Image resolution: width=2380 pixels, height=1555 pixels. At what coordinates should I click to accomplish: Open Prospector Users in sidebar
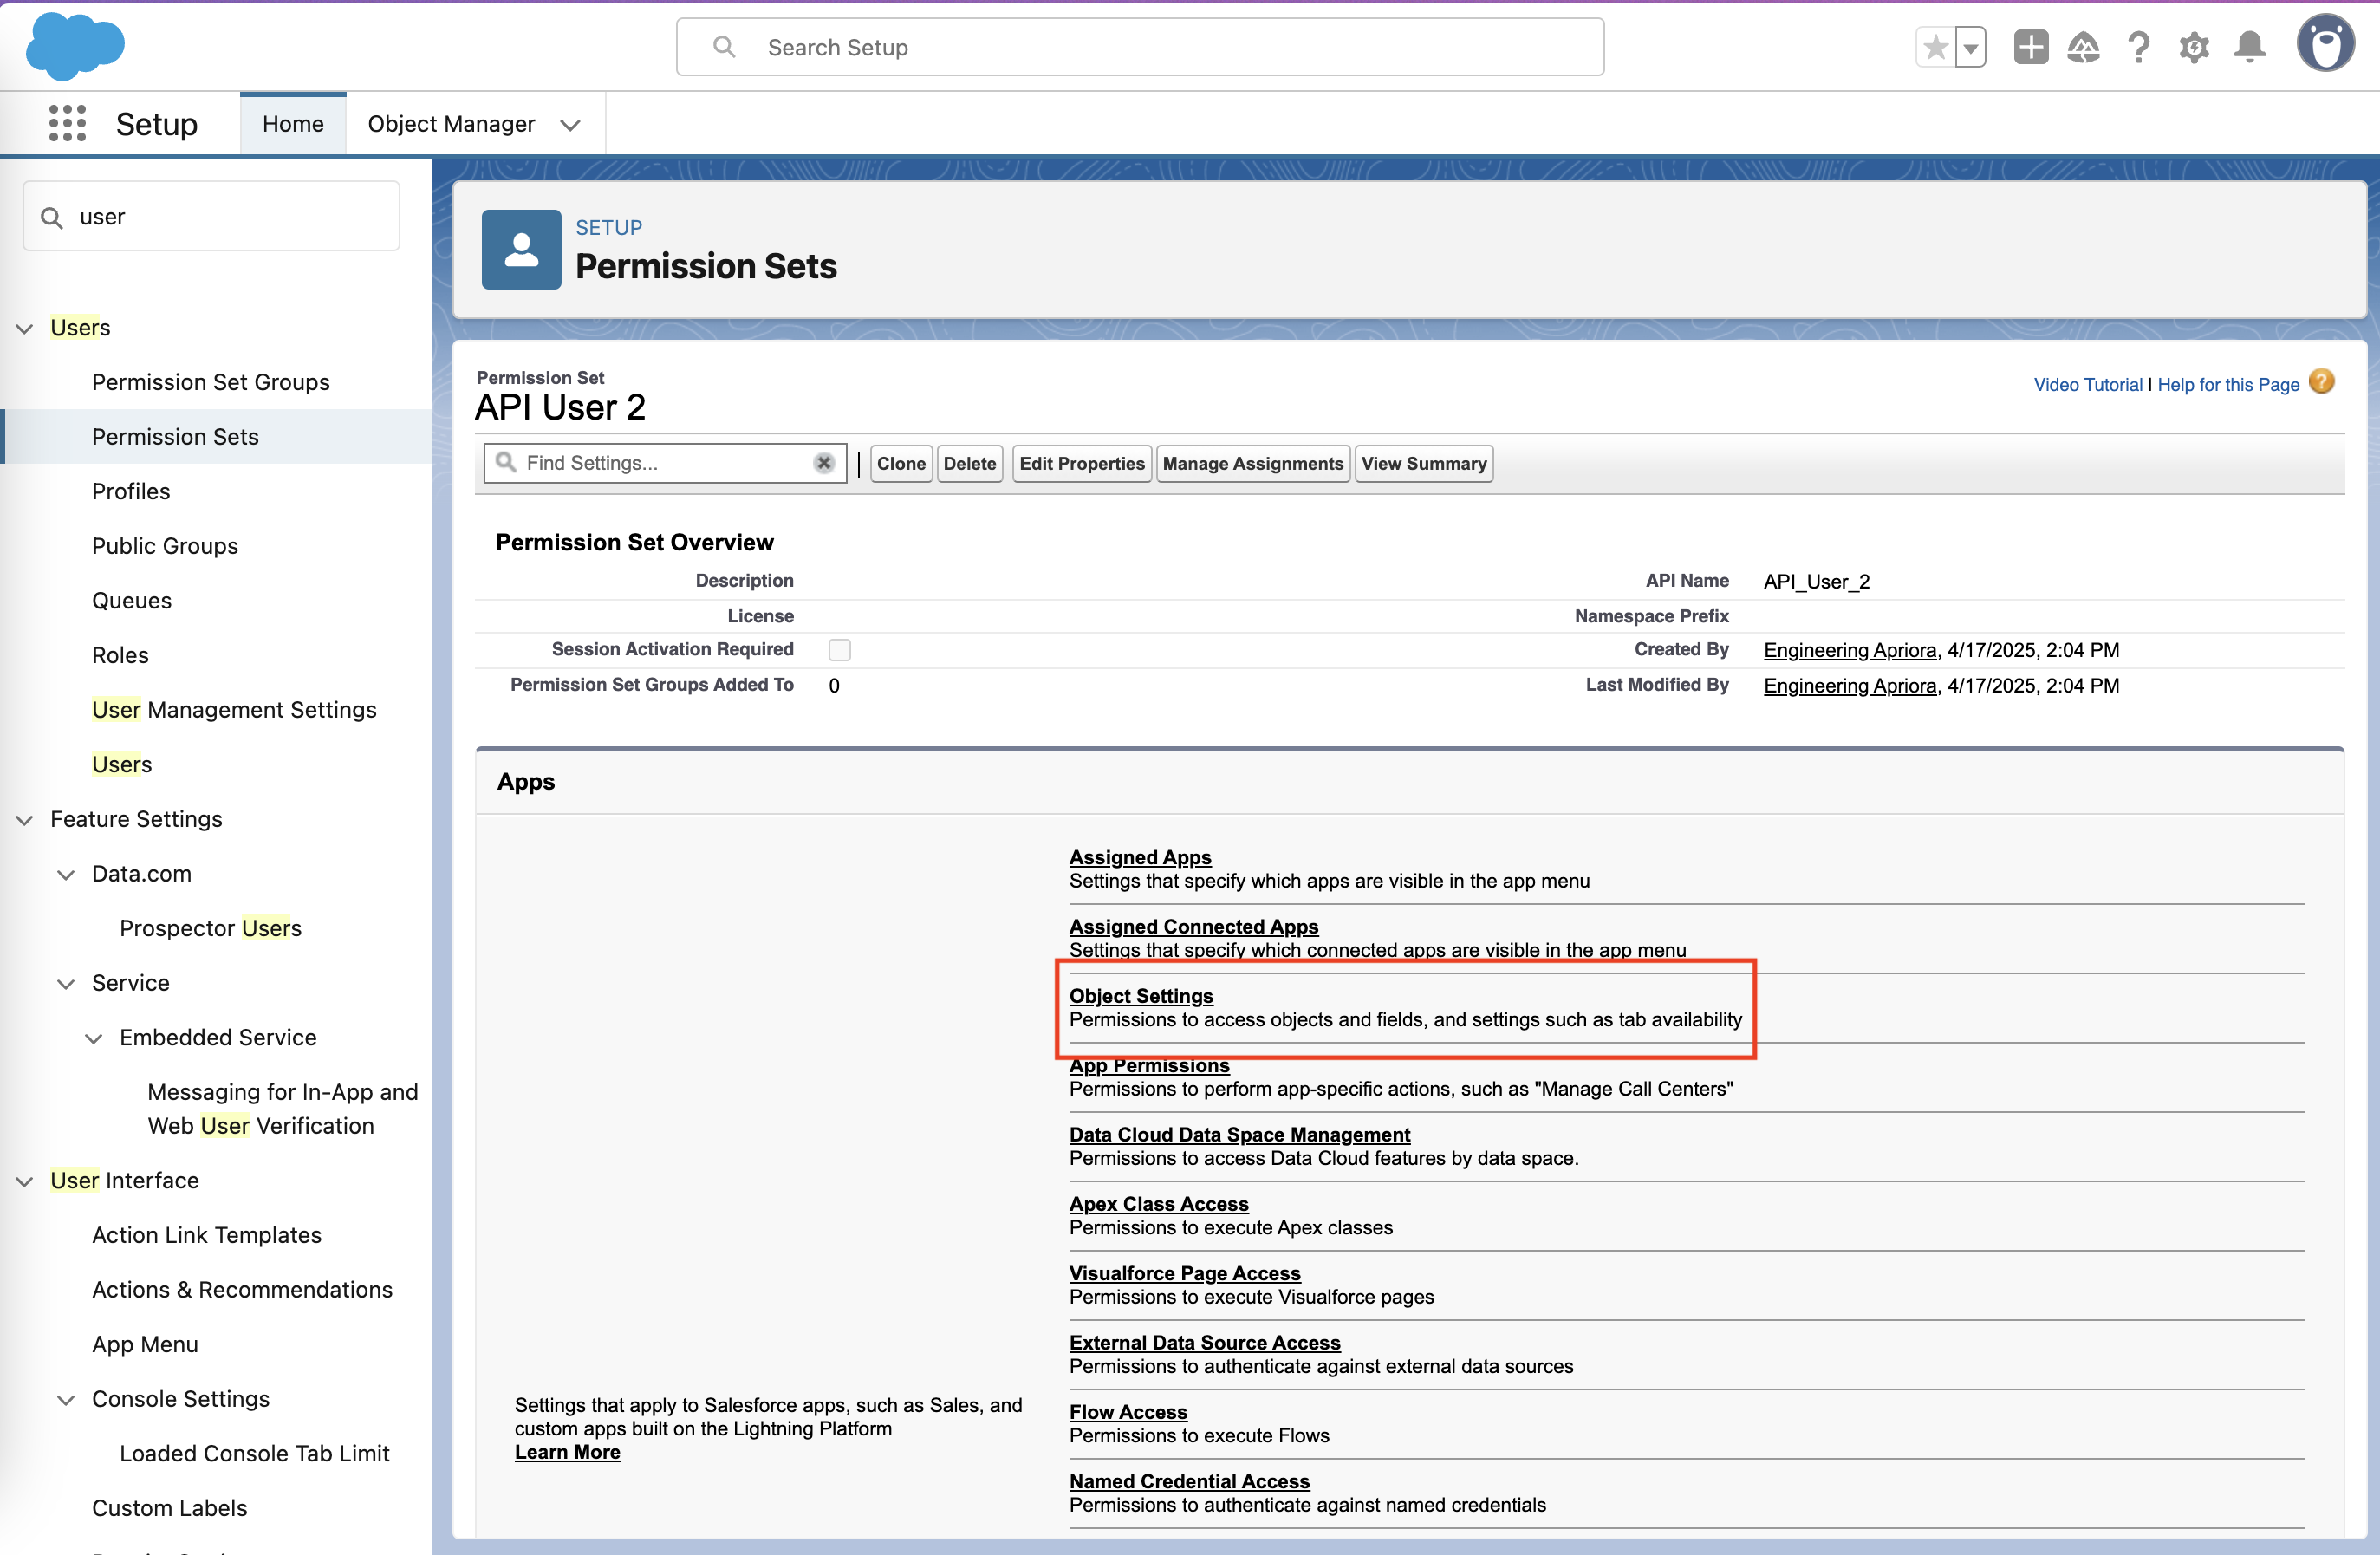211,928
